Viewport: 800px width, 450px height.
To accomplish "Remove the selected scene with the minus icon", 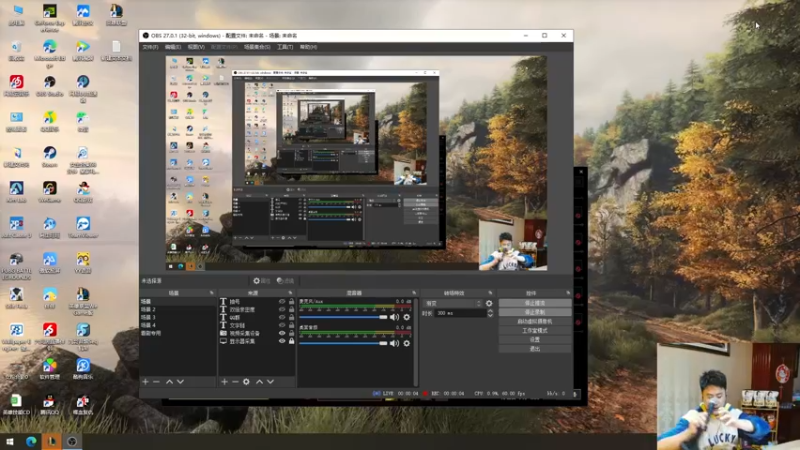I will [x=157, y=382].
